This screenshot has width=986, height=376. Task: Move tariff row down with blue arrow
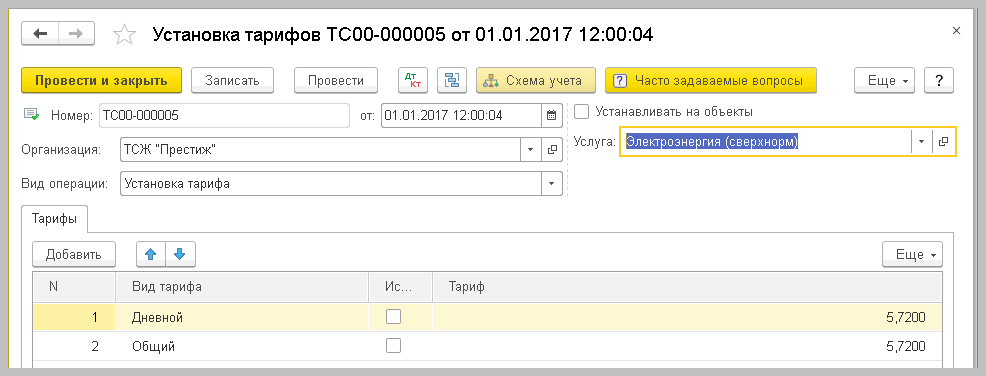tap(180, 254)
